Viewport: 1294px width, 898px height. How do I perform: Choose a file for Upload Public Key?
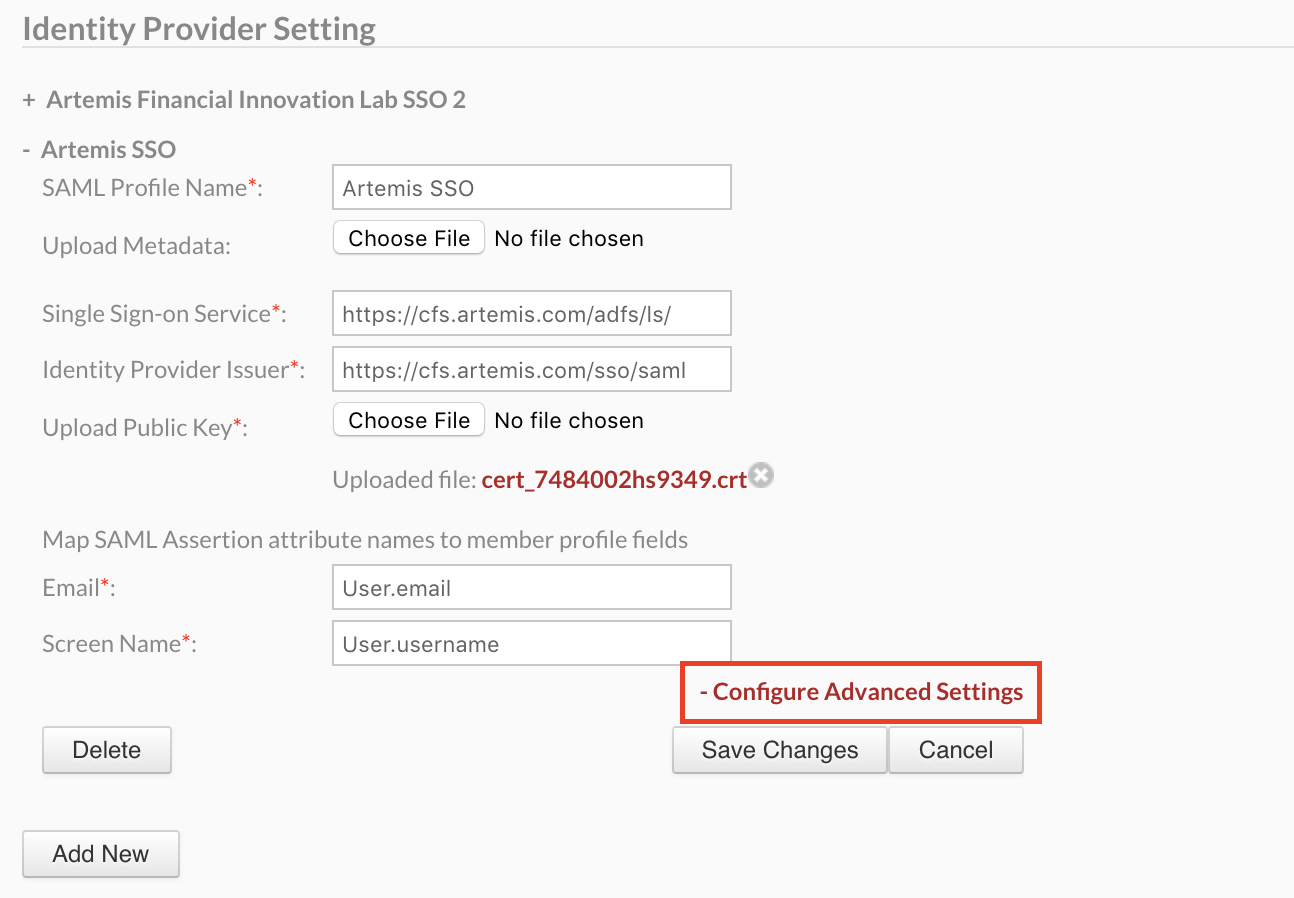tap(409, 420)
